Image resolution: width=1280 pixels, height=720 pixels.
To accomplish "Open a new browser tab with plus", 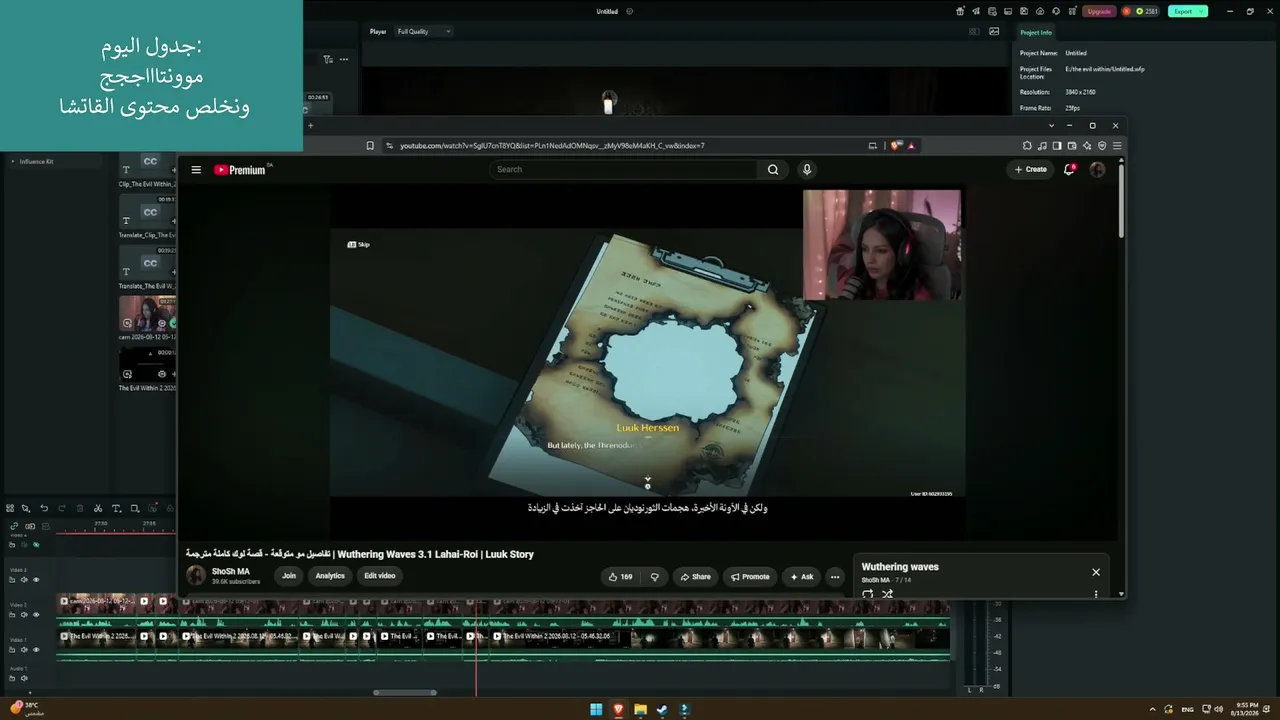I will coord(310,126).
